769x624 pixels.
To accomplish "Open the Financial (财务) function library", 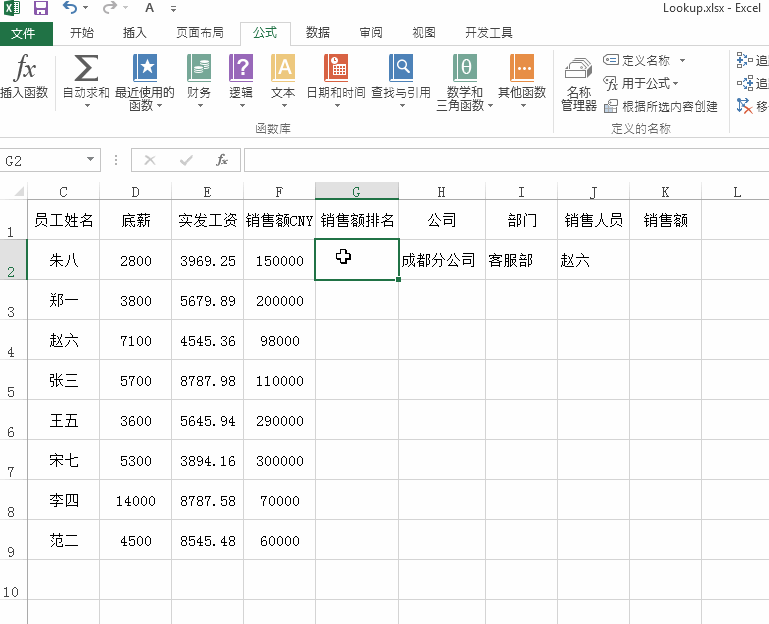I will click(x=199, y=81).
